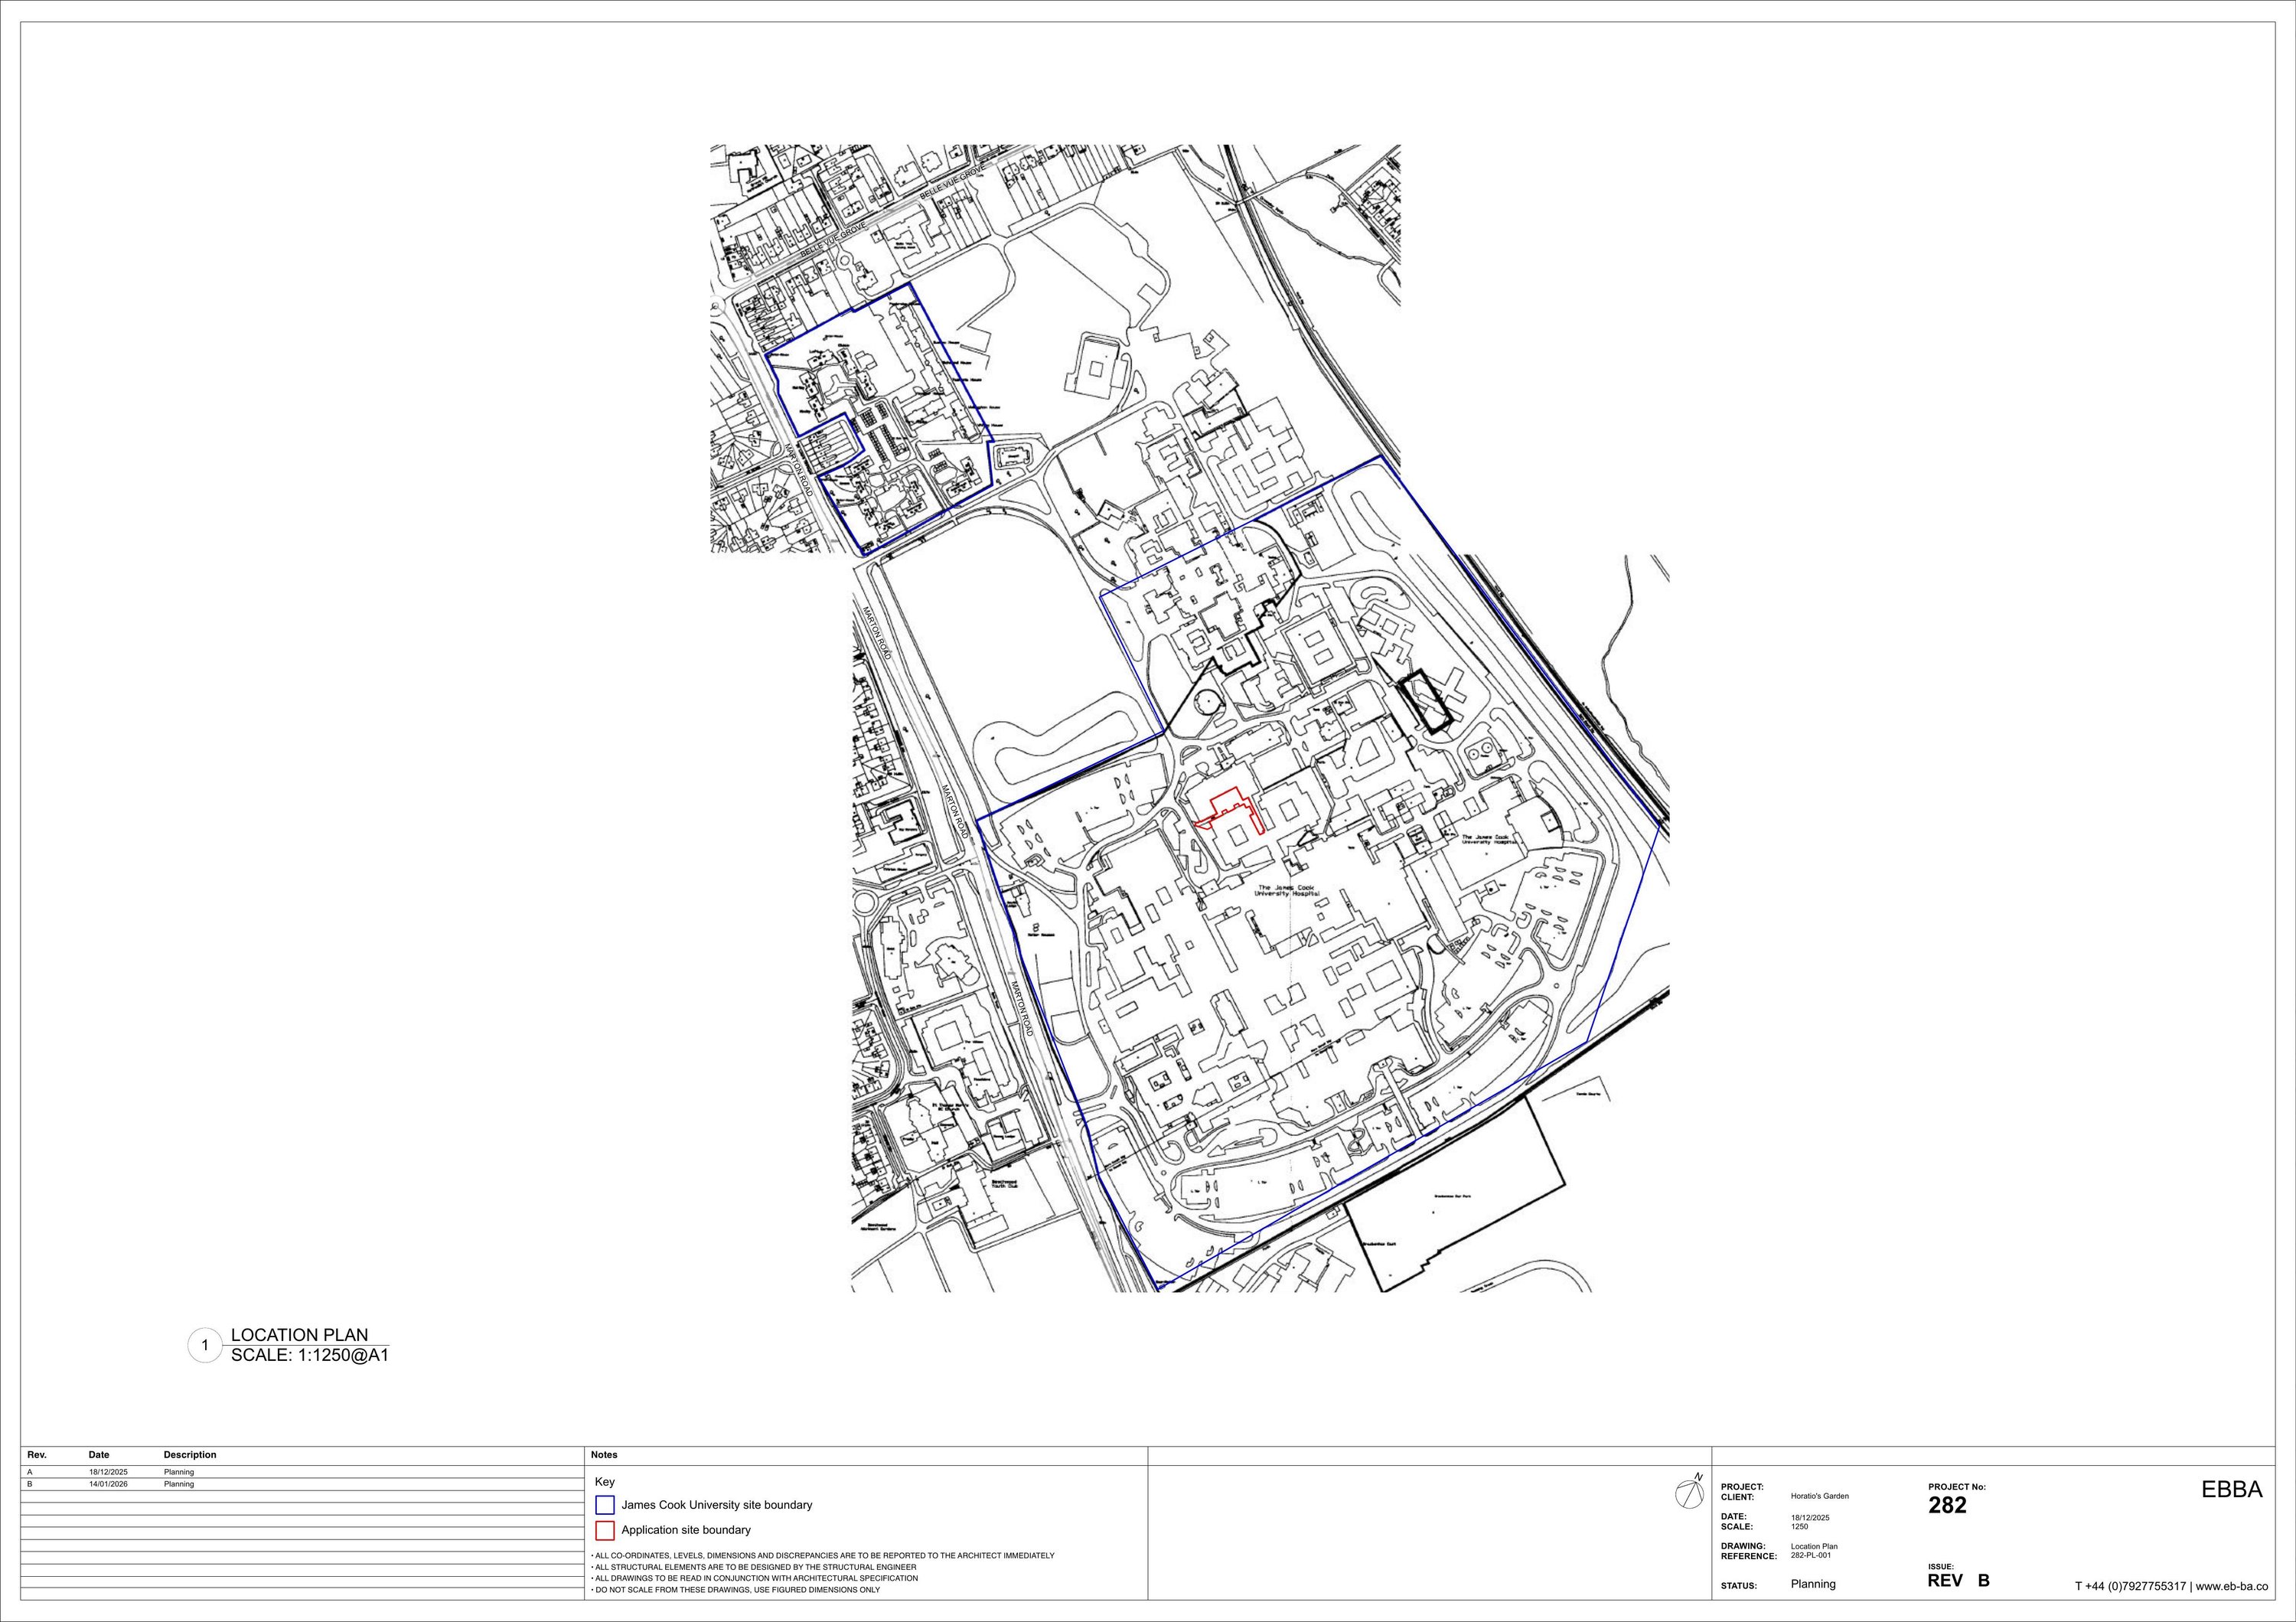The height and width of the screenshot is (1622, 2296).
Task: Click the EBBA company logo text
Action: click(x=2231, y=1490)
